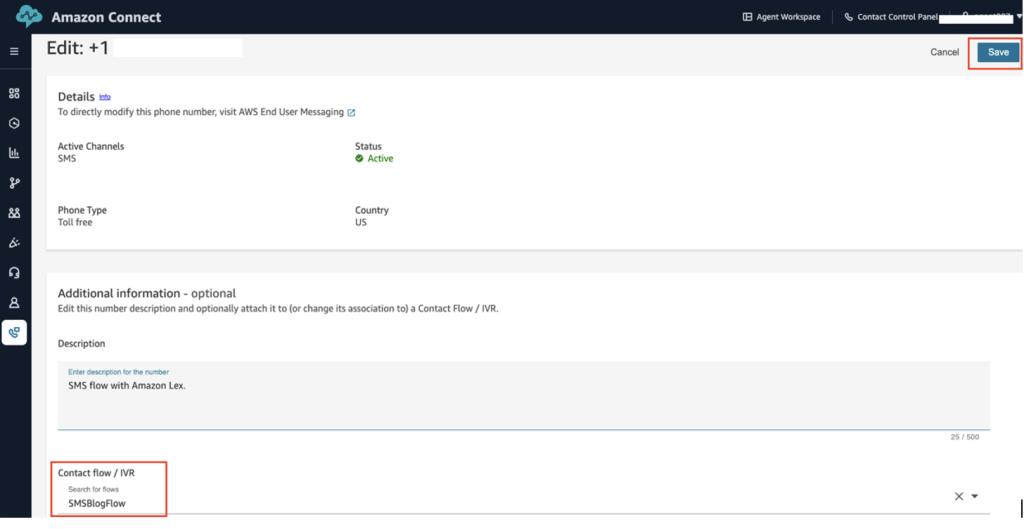Open the Details Info link

104,97
